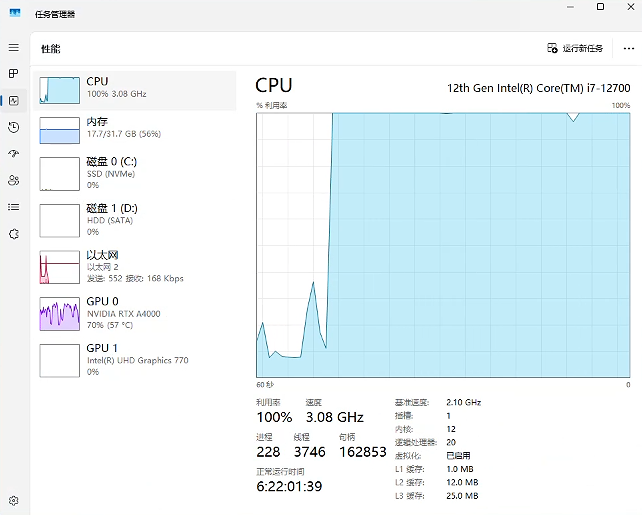View GPU 0 NVIDIA RTX A4000

tap(136, 312)
